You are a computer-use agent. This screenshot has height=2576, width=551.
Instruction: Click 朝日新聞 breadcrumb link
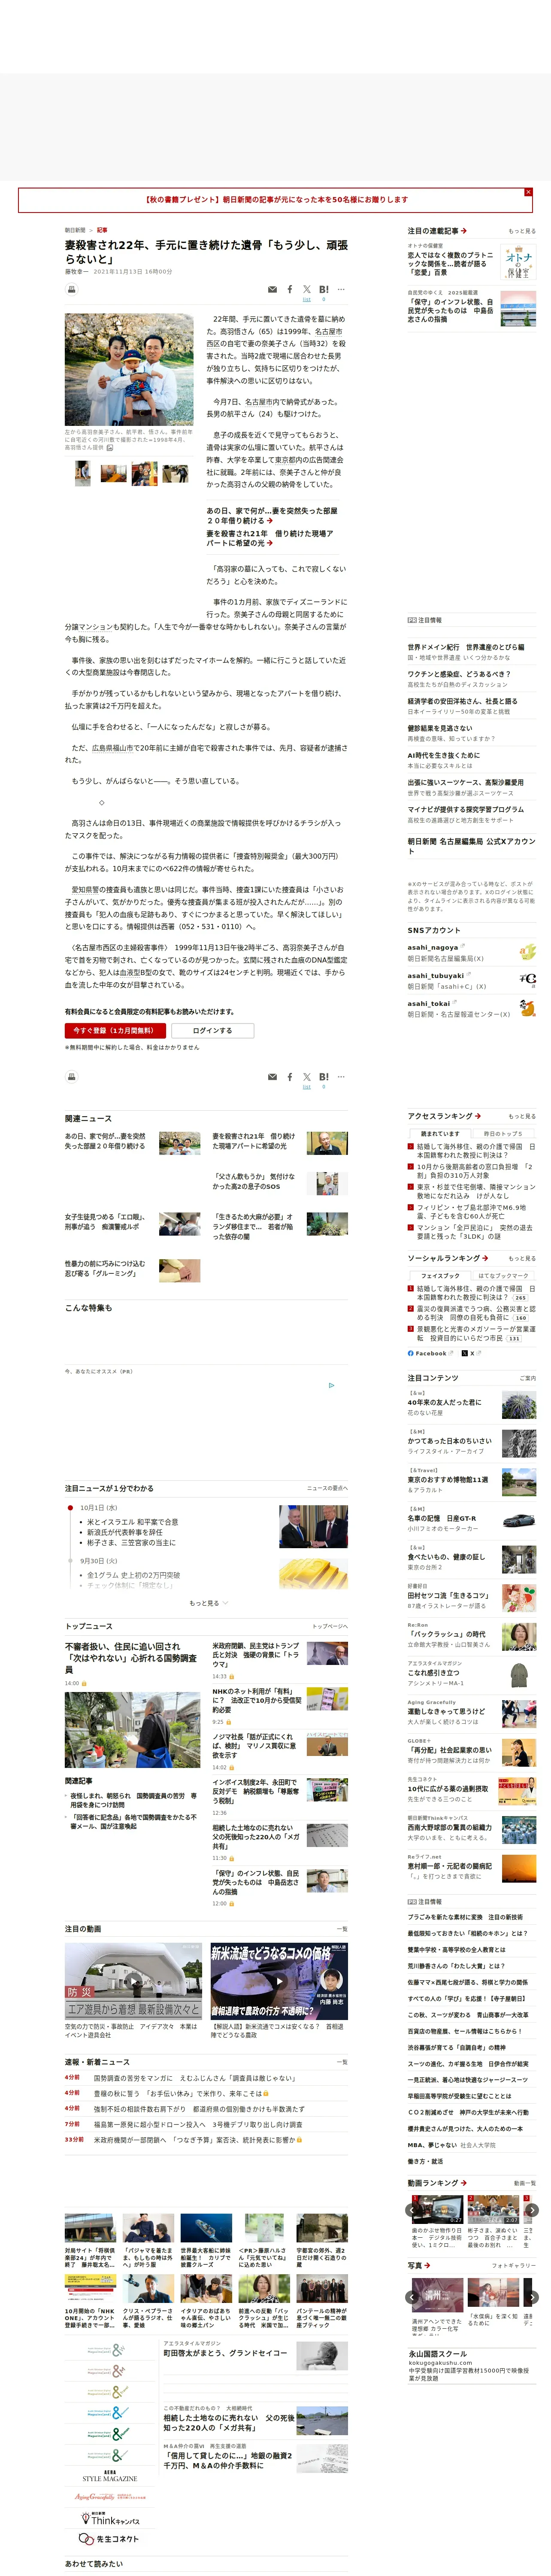click(75, 230)
